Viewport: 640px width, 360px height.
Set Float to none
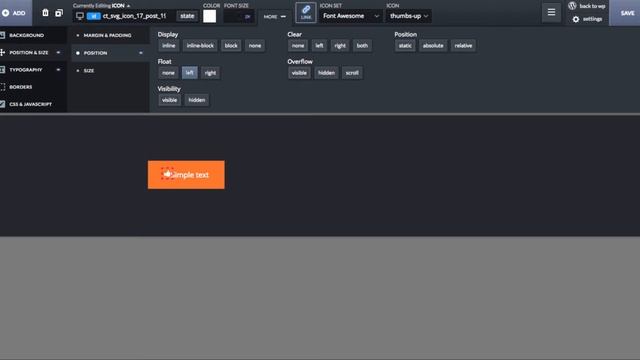pos(168,73)
